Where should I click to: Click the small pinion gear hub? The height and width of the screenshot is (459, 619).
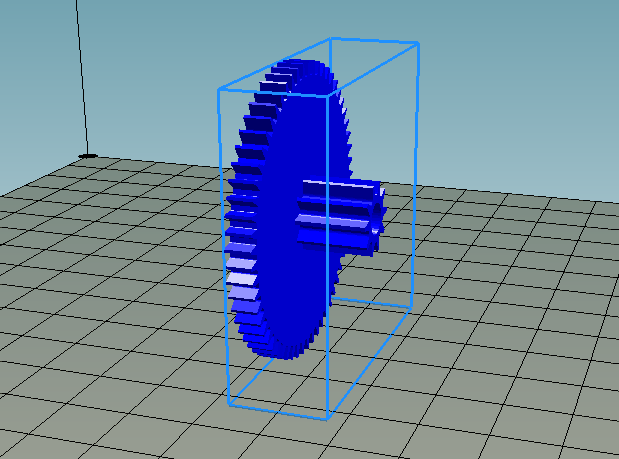coord(340,217)
